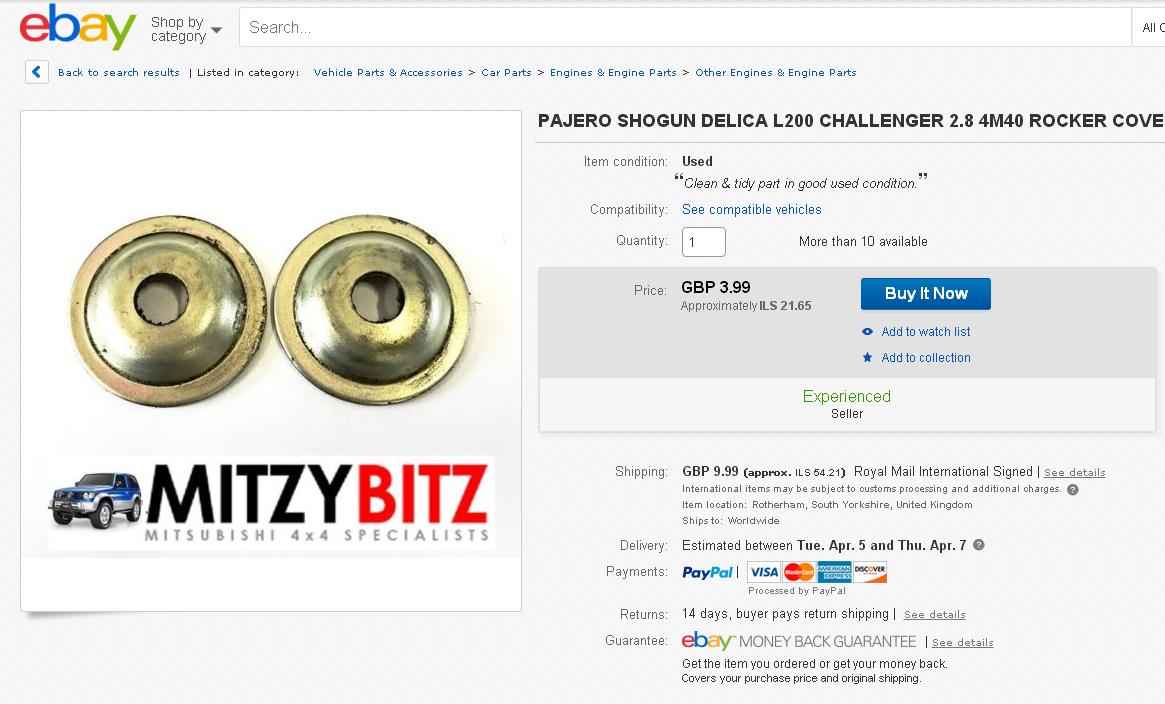This screenshot has height=704, width=1165.
Task: Open See compatible vehicles link
Action: [751, 209]
